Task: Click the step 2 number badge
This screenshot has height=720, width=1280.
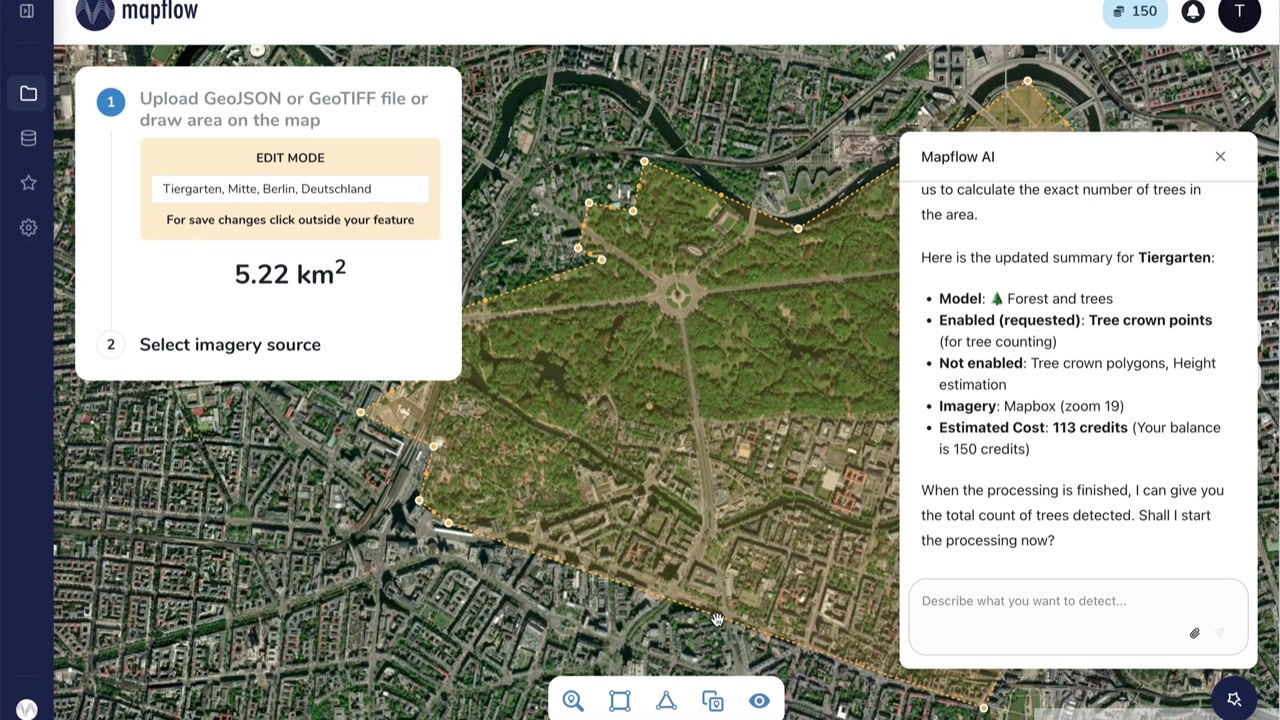Action: tap(111, 344)
